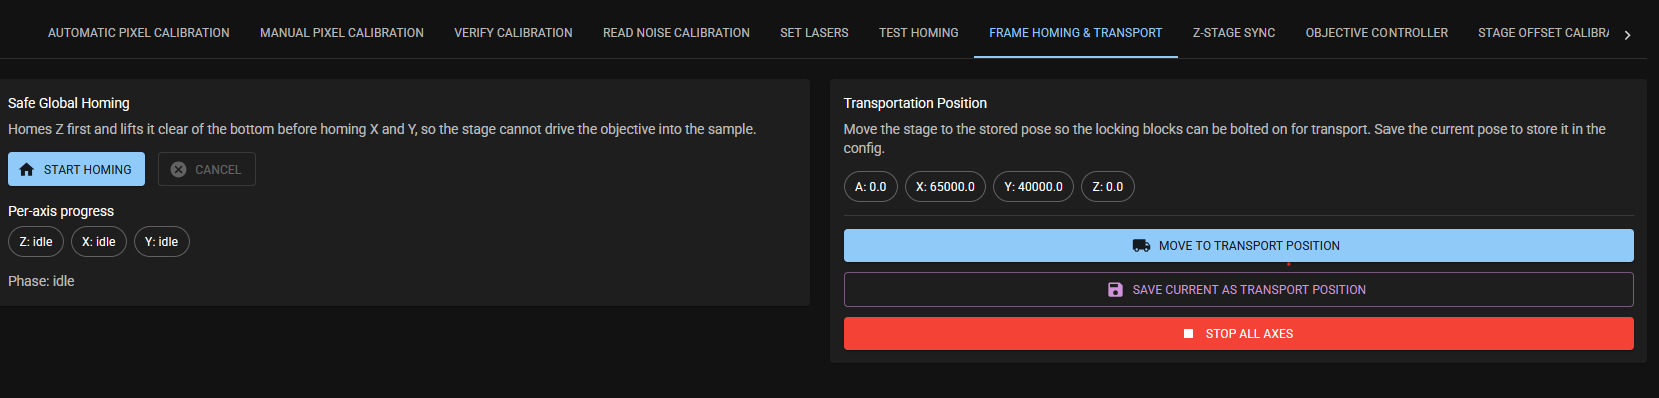Click the A: 0.0 position chip
Image resolution: width=1659 pixels, height=398 pixels.
(871, 186)
